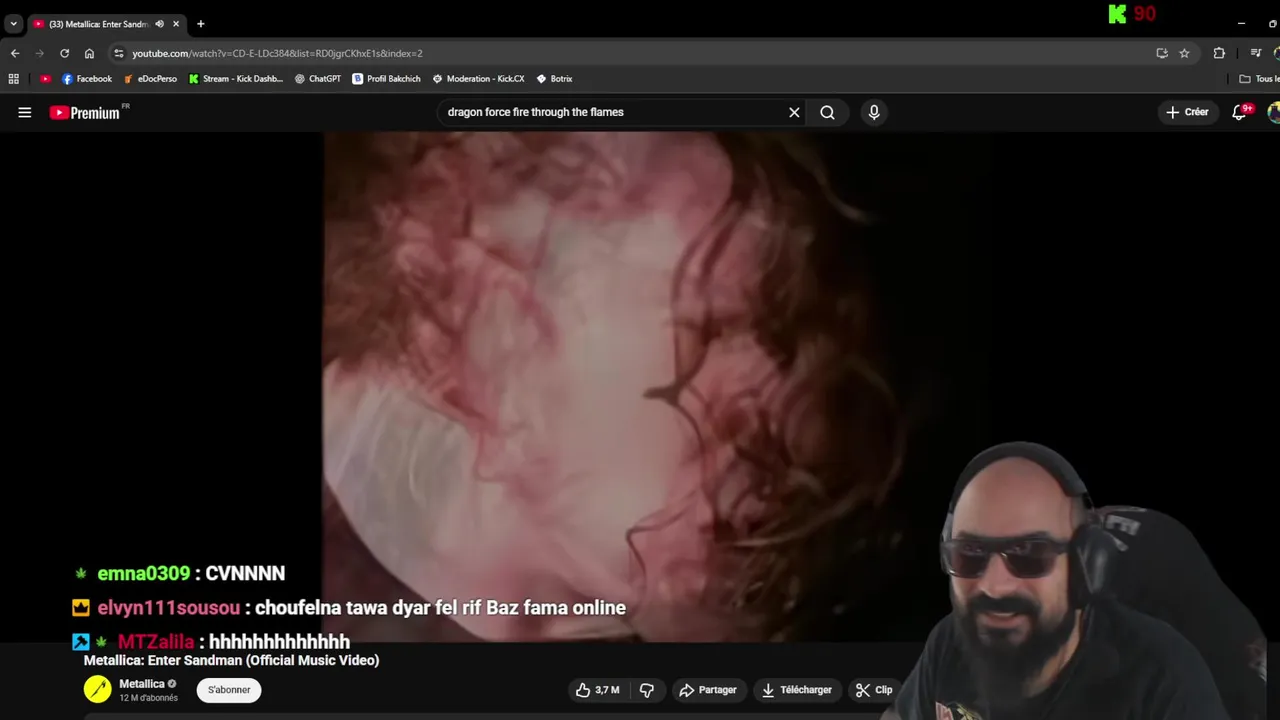Image resolution: width=1280 pixels, height=720 pixels.
Task: Share the video via Partager
Action: pos(707,690)
